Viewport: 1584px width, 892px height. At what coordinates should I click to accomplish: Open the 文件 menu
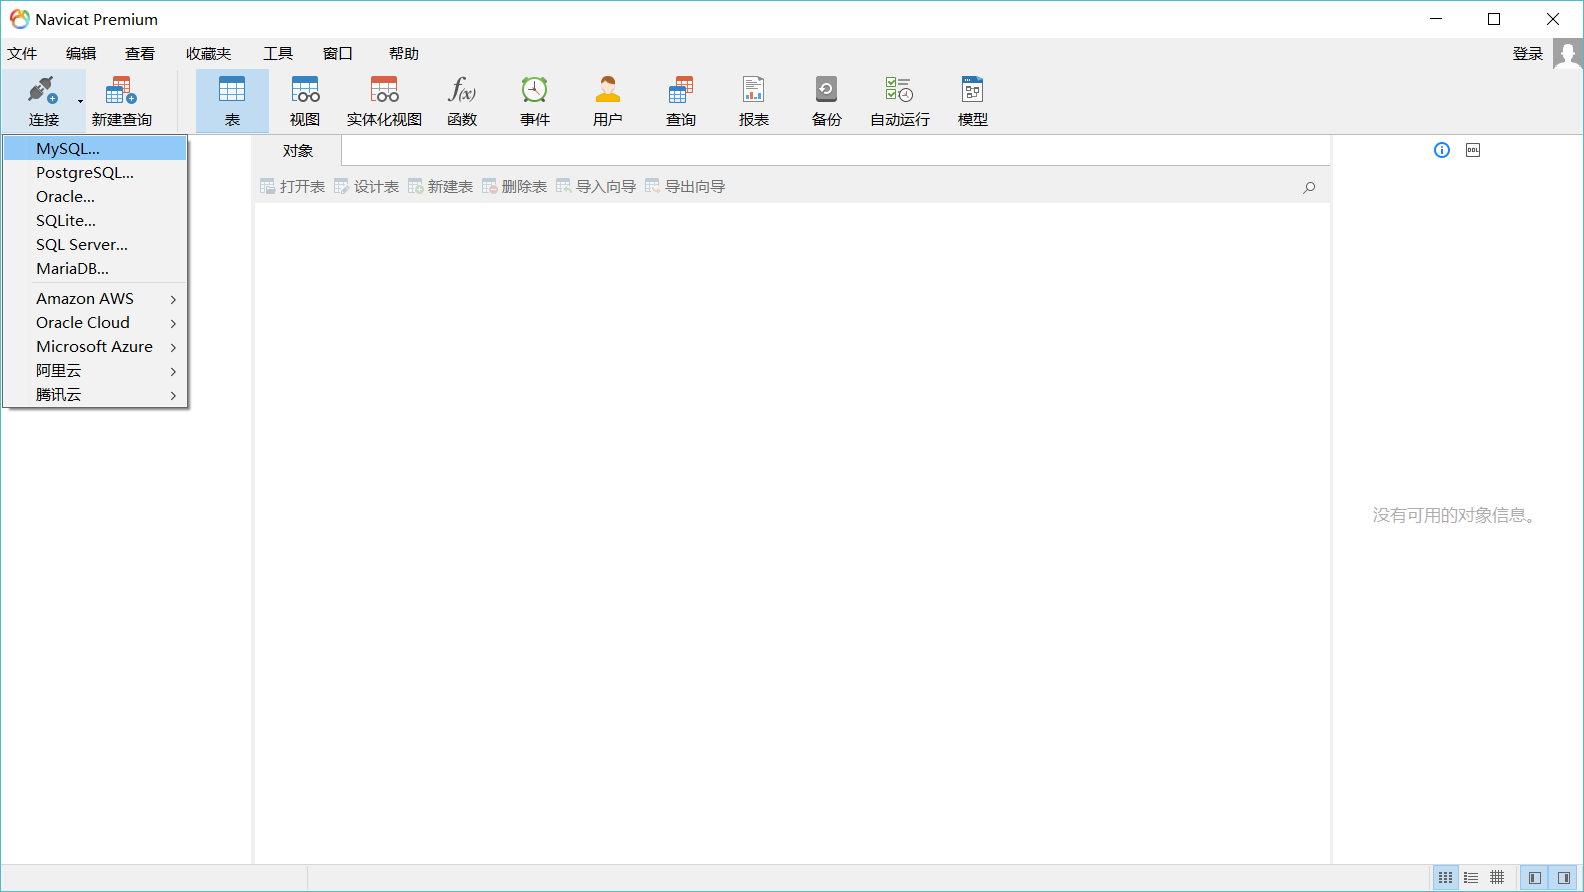tap(22, 54)
